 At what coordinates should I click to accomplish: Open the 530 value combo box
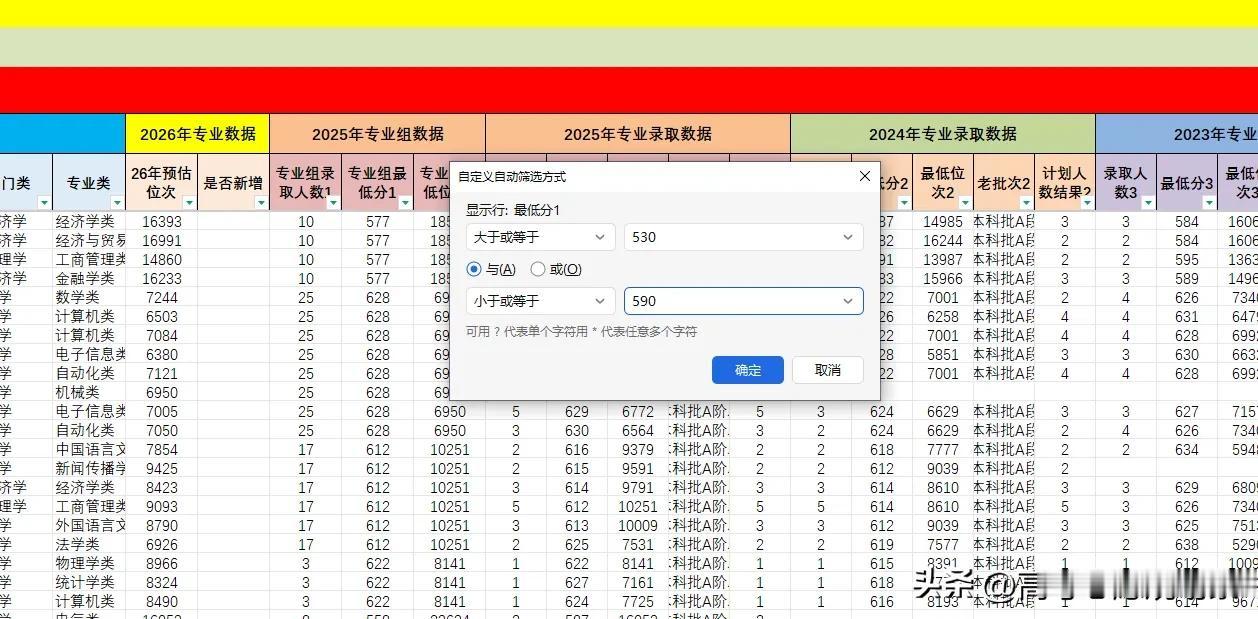[743, 237]
